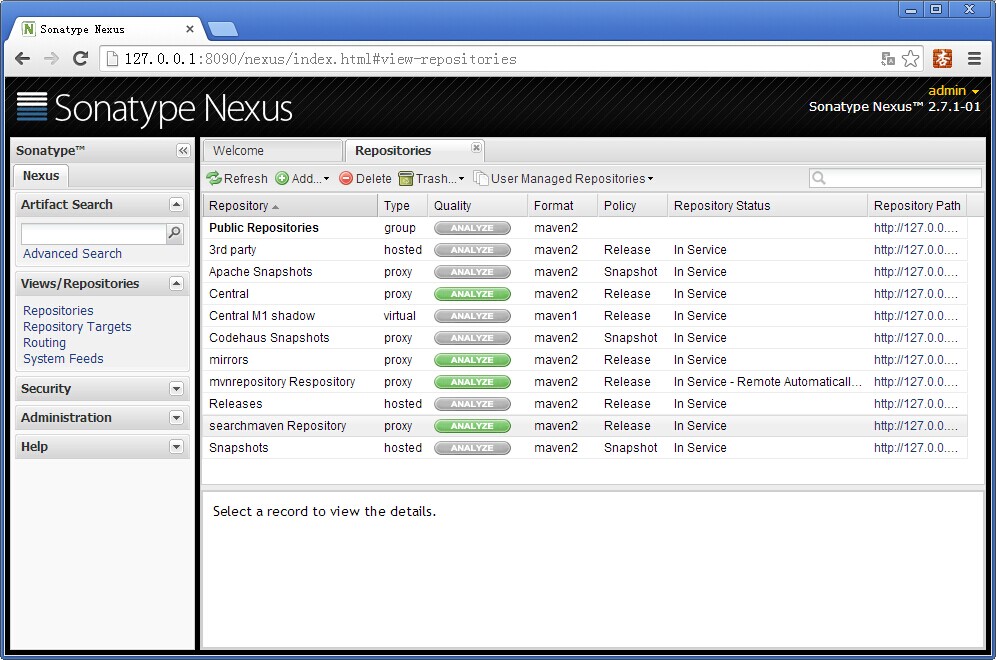The width and height of the screenshot is (996, 660).
Task: Open System Feeds link
Action: coord(64,358)
